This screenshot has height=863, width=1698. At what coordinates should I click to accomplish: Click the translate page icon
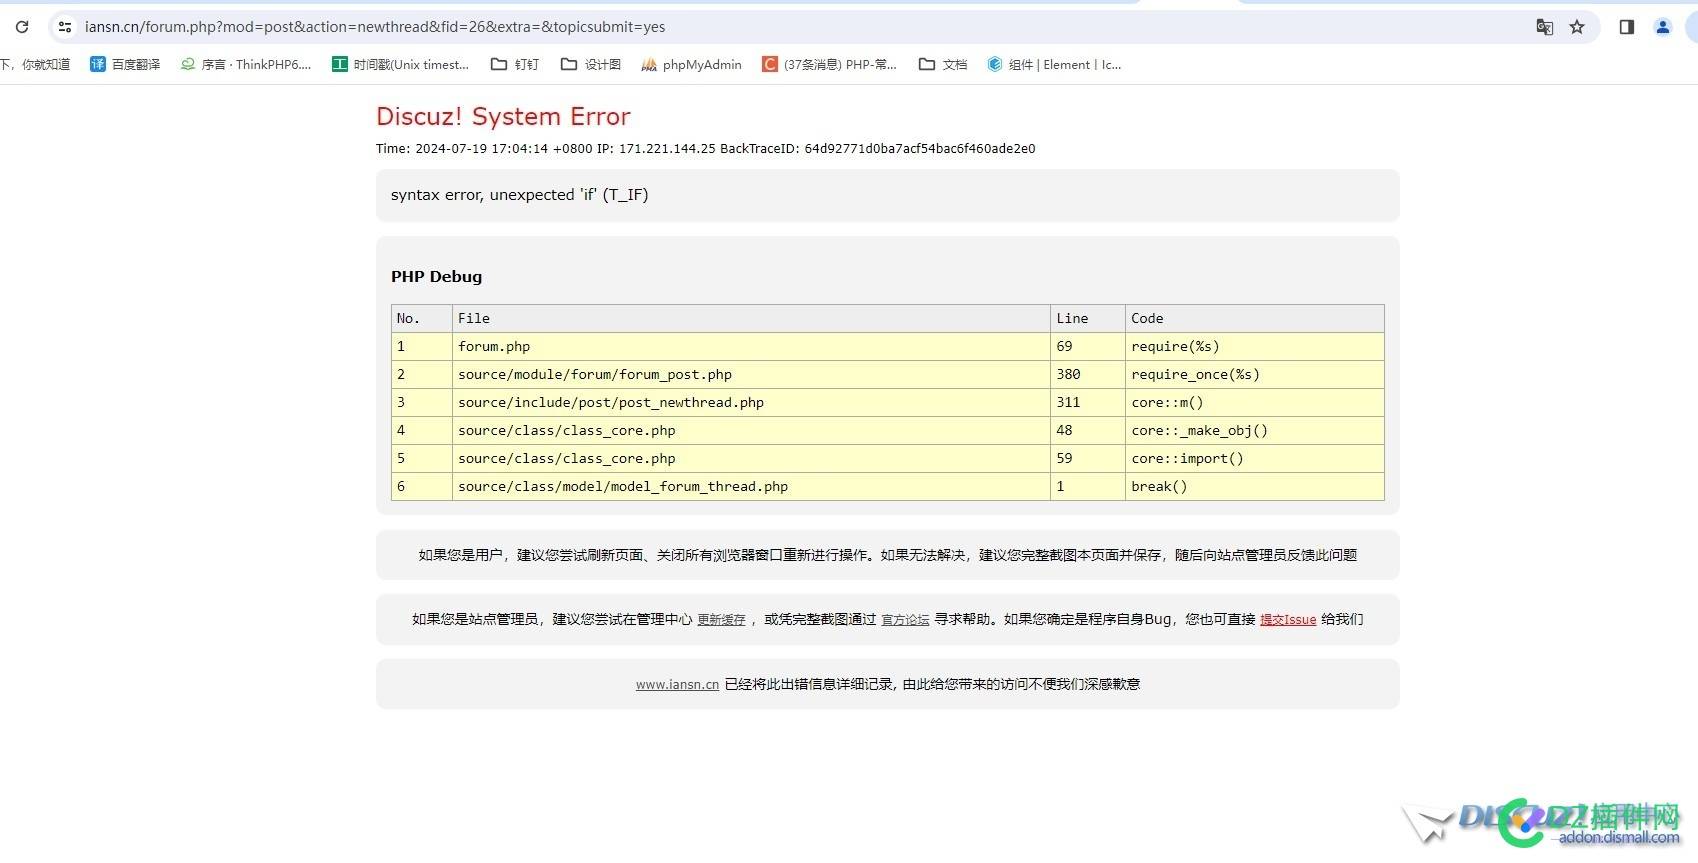(x=1545, y=27)
